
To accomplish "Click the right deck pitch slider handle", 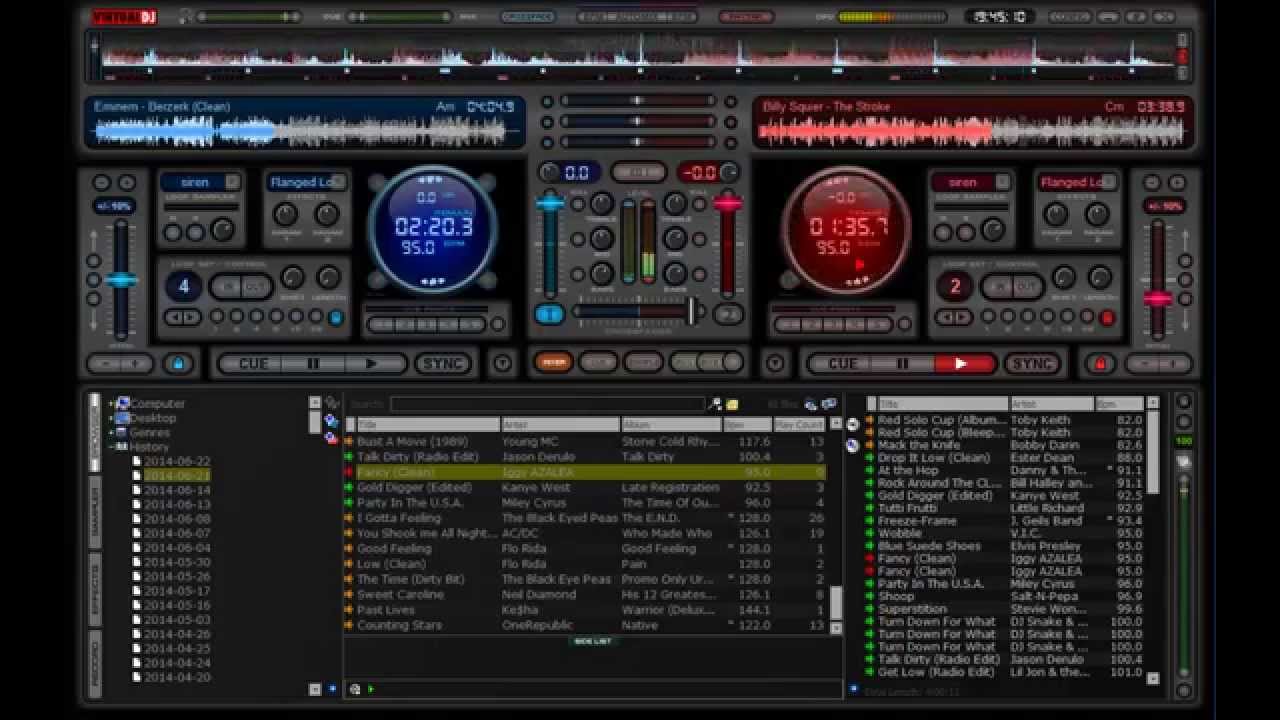I will [x=1158, y=298].
